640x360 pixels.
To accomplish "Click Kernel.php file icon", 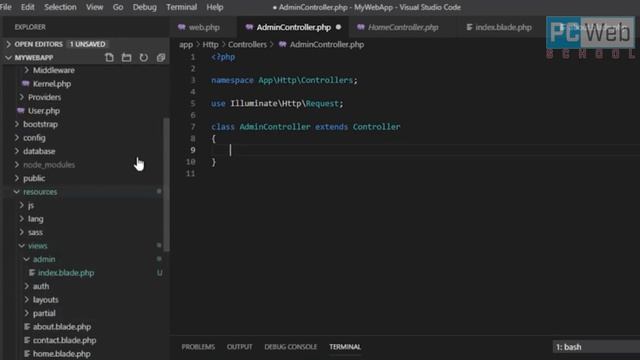I will coord(26,84).
